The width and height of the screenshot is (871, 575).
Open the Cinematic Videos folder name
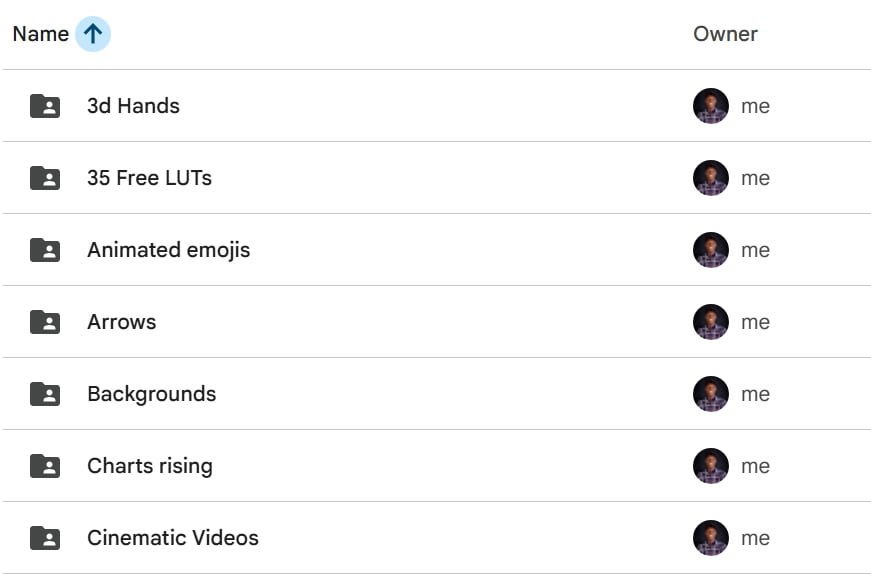[172, 538]
